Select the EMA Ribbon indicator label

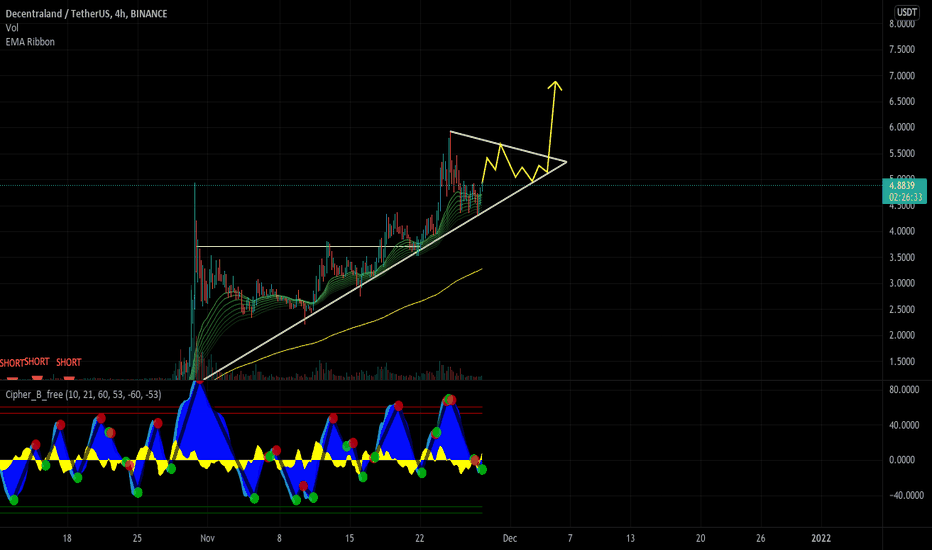pos(30,42)
